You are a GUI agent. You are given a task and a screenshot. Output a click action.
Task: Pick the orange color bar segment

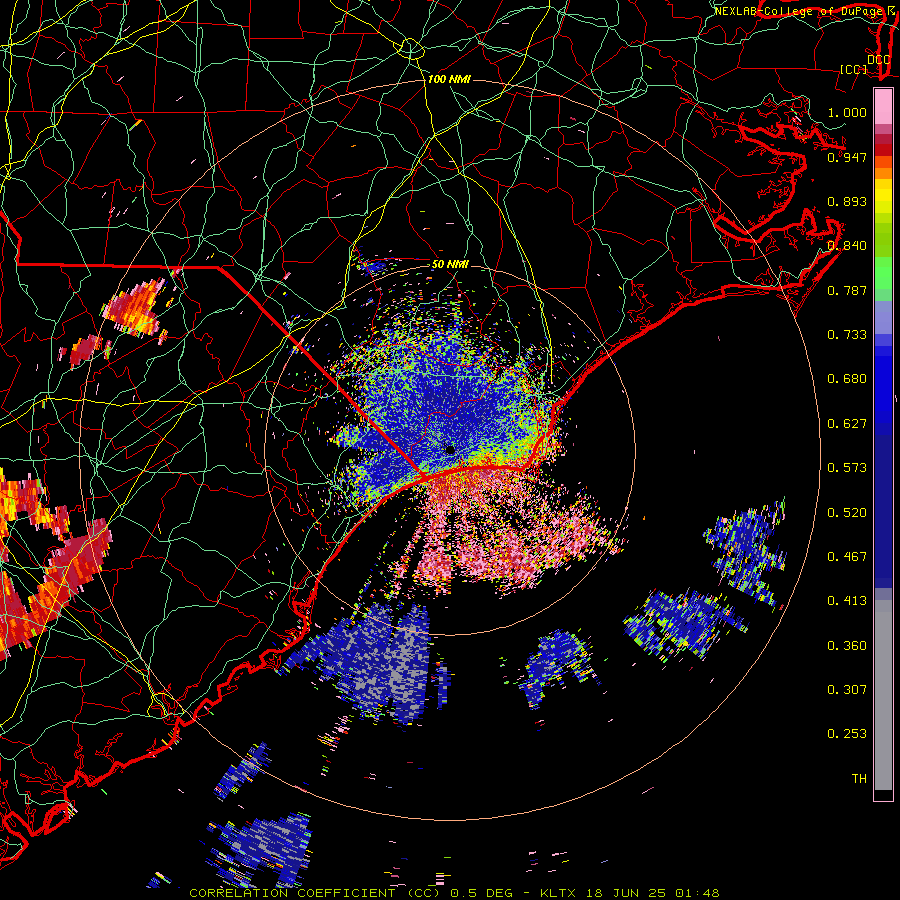click(x=883, y=173)
